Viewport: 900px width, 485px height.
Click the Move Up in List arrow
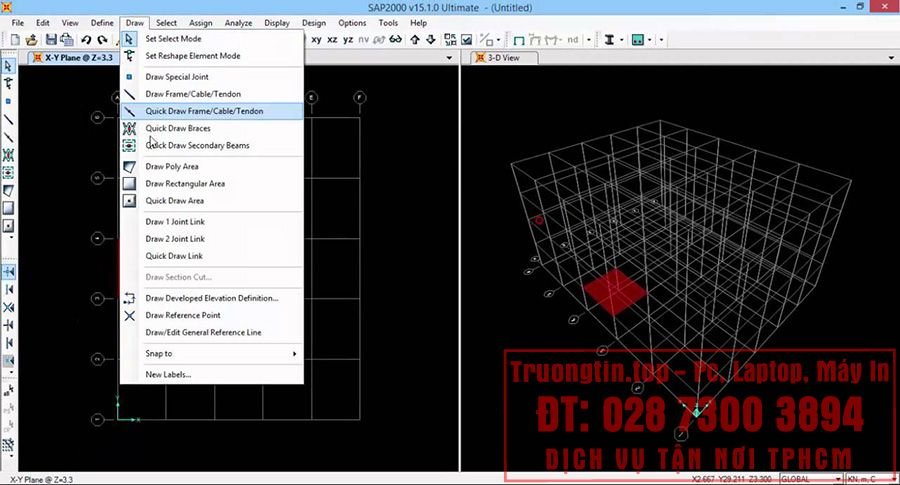pyautogui.click(x=415, y=40)
